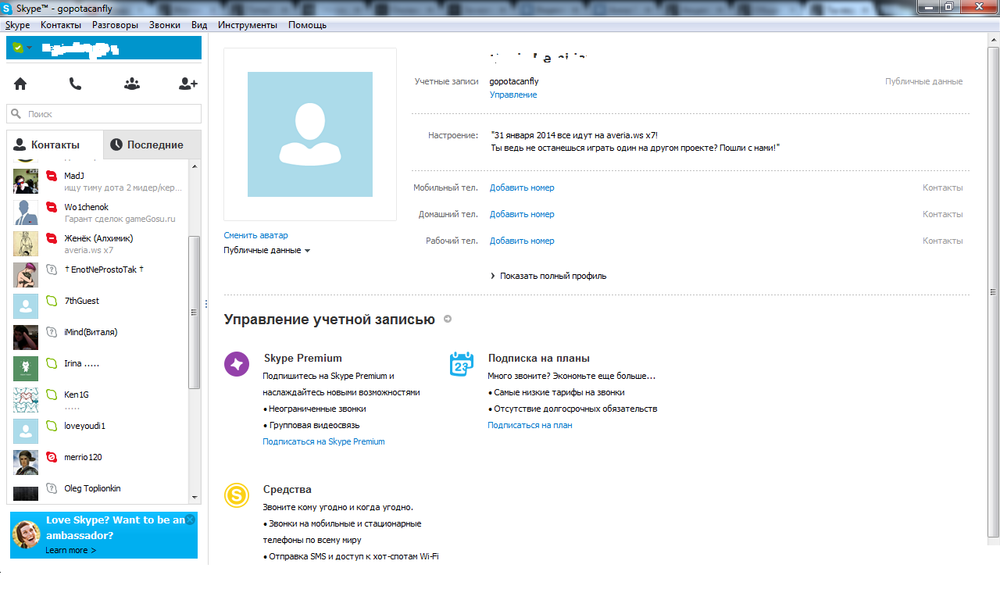The height and width of the screenshot is (600, 1000).
Task: Click the create group icon
Action: pyautogui.click(x=132, y=84)
